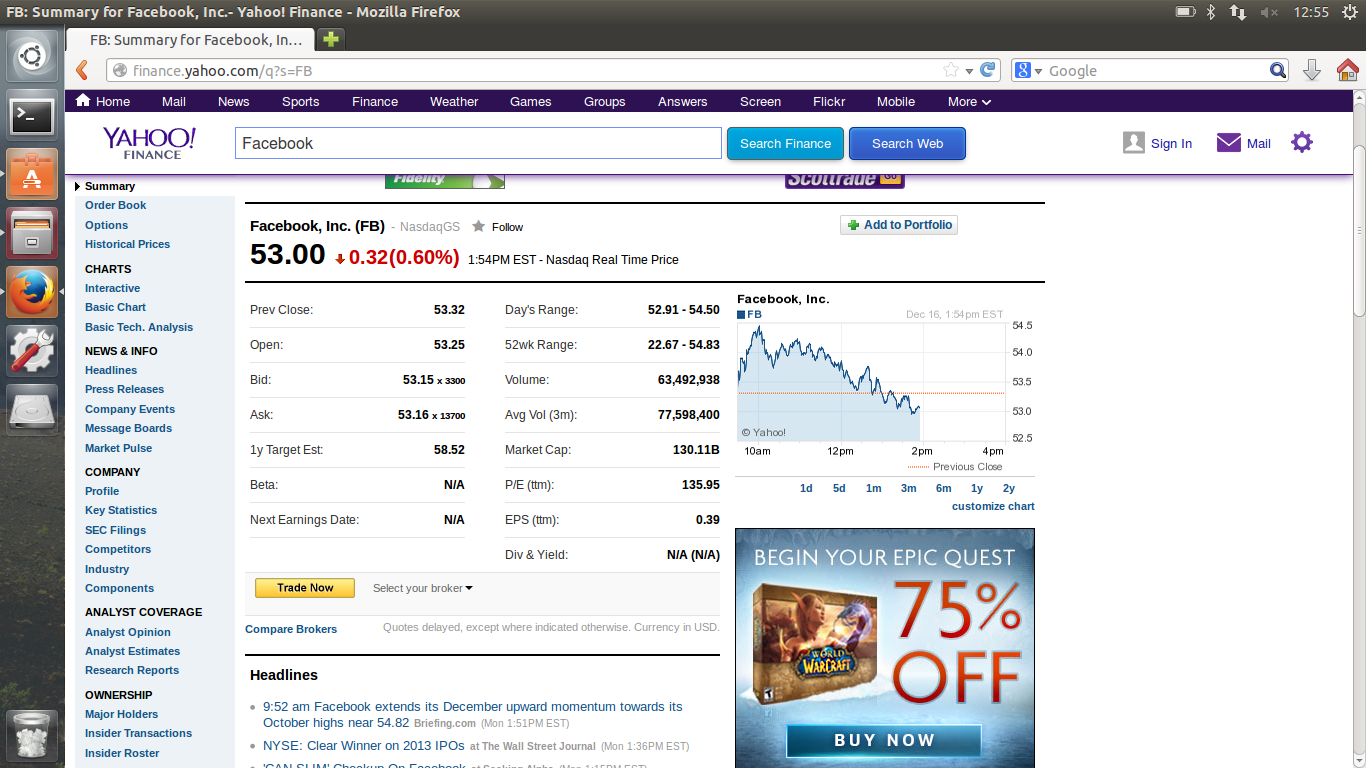Open the Bluetooth indicator in top panel
Image resolution: width=1366 pixels, height=768 pixels.
1210,12
